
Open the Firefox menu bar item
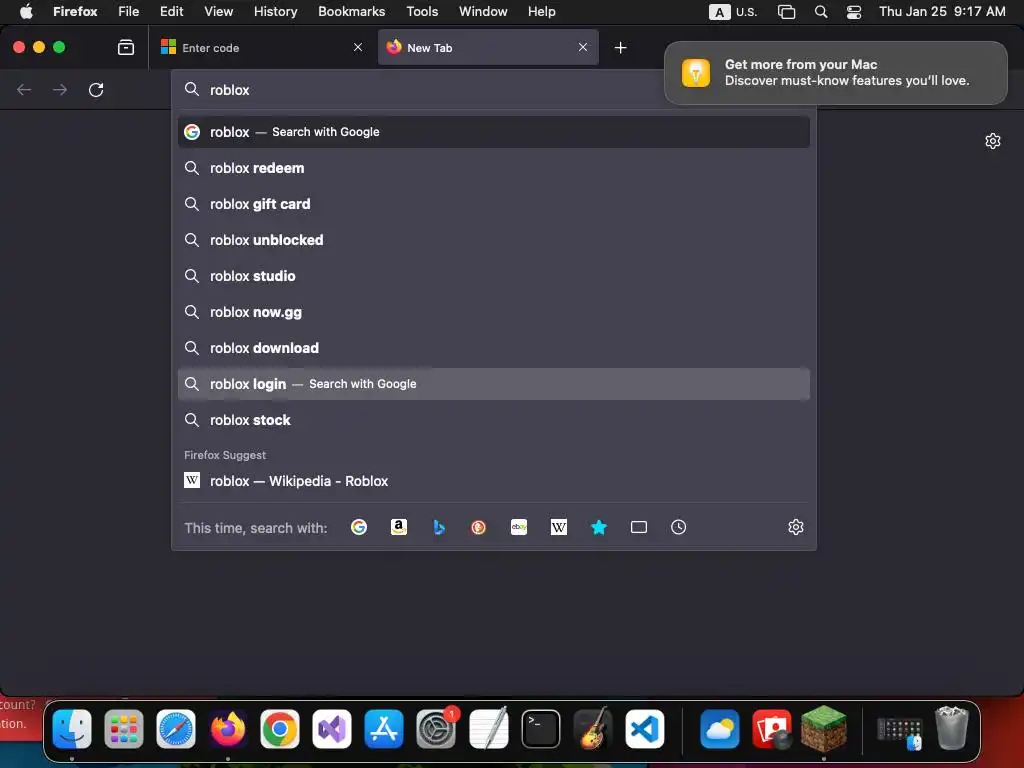pos(75,11)
